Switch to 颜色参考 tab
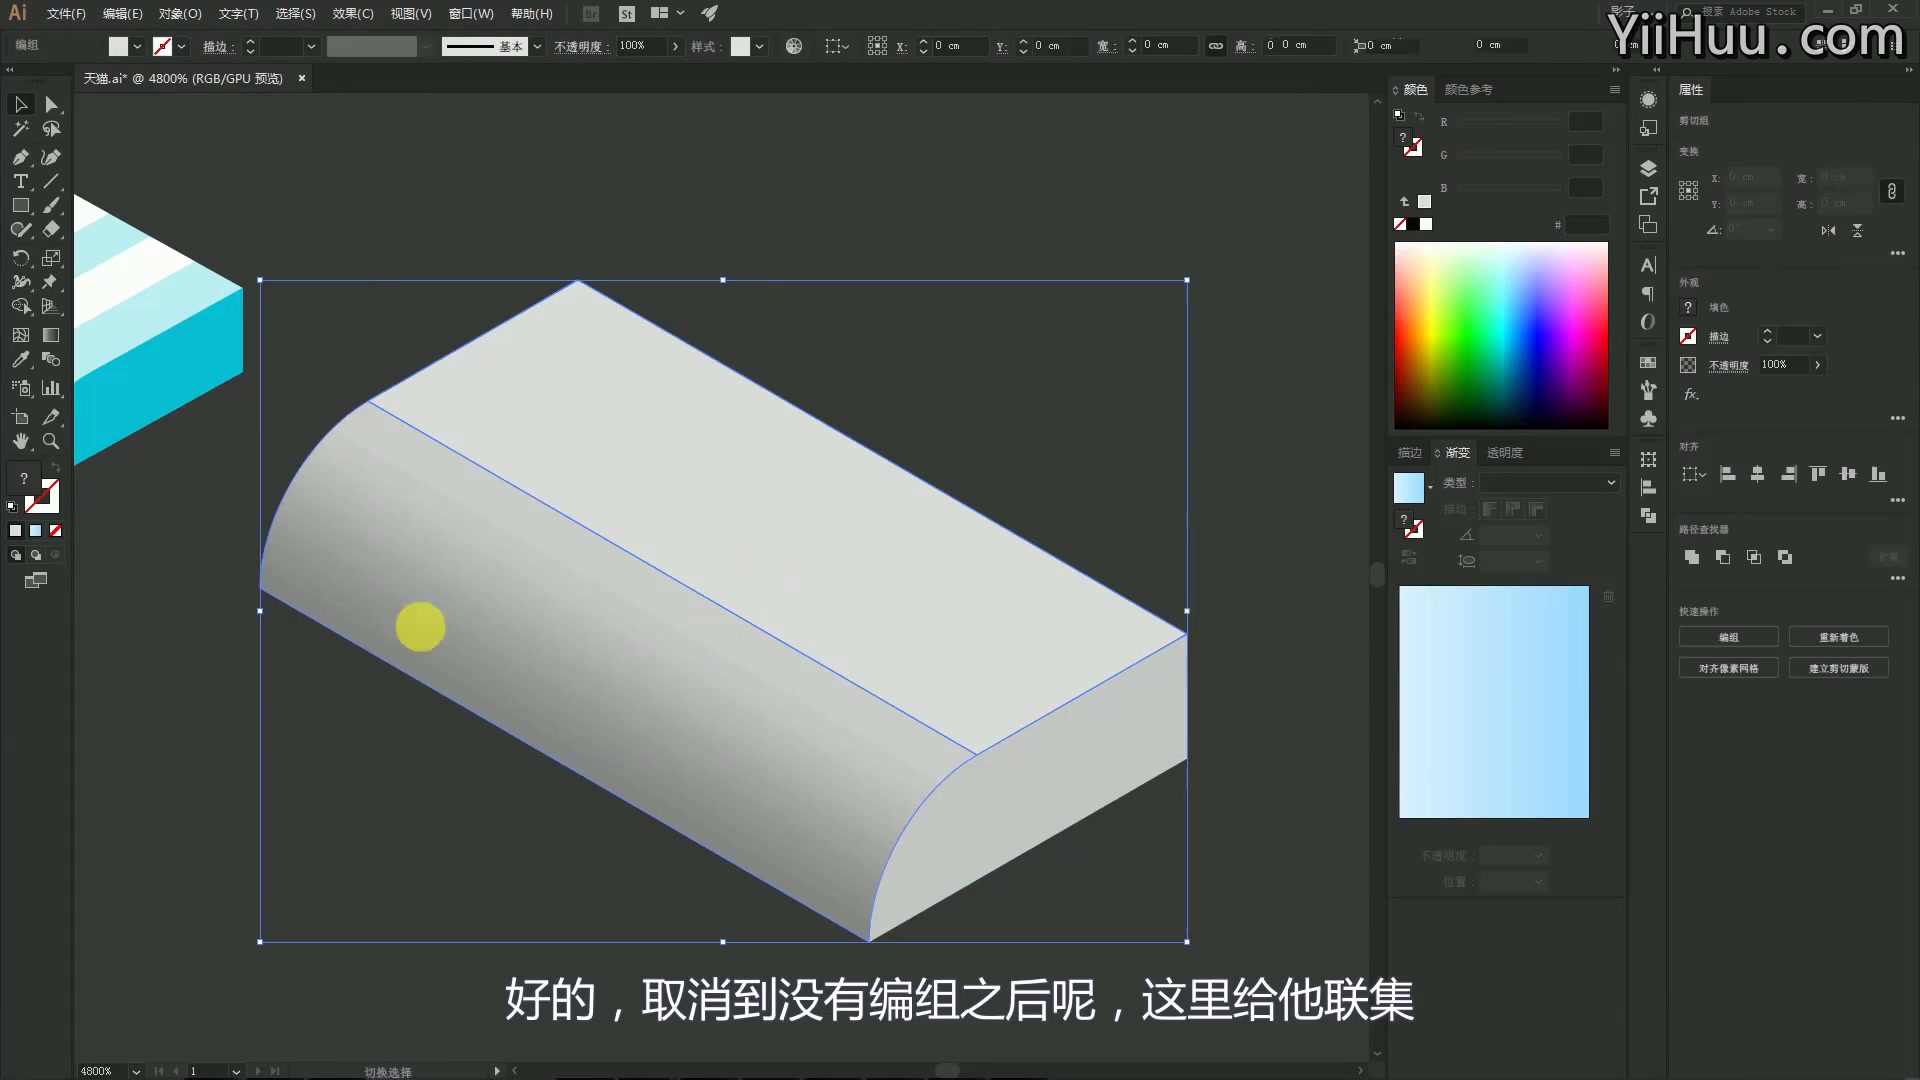The height and width of the screenshot is (1080, 1920). point(1468,88)
